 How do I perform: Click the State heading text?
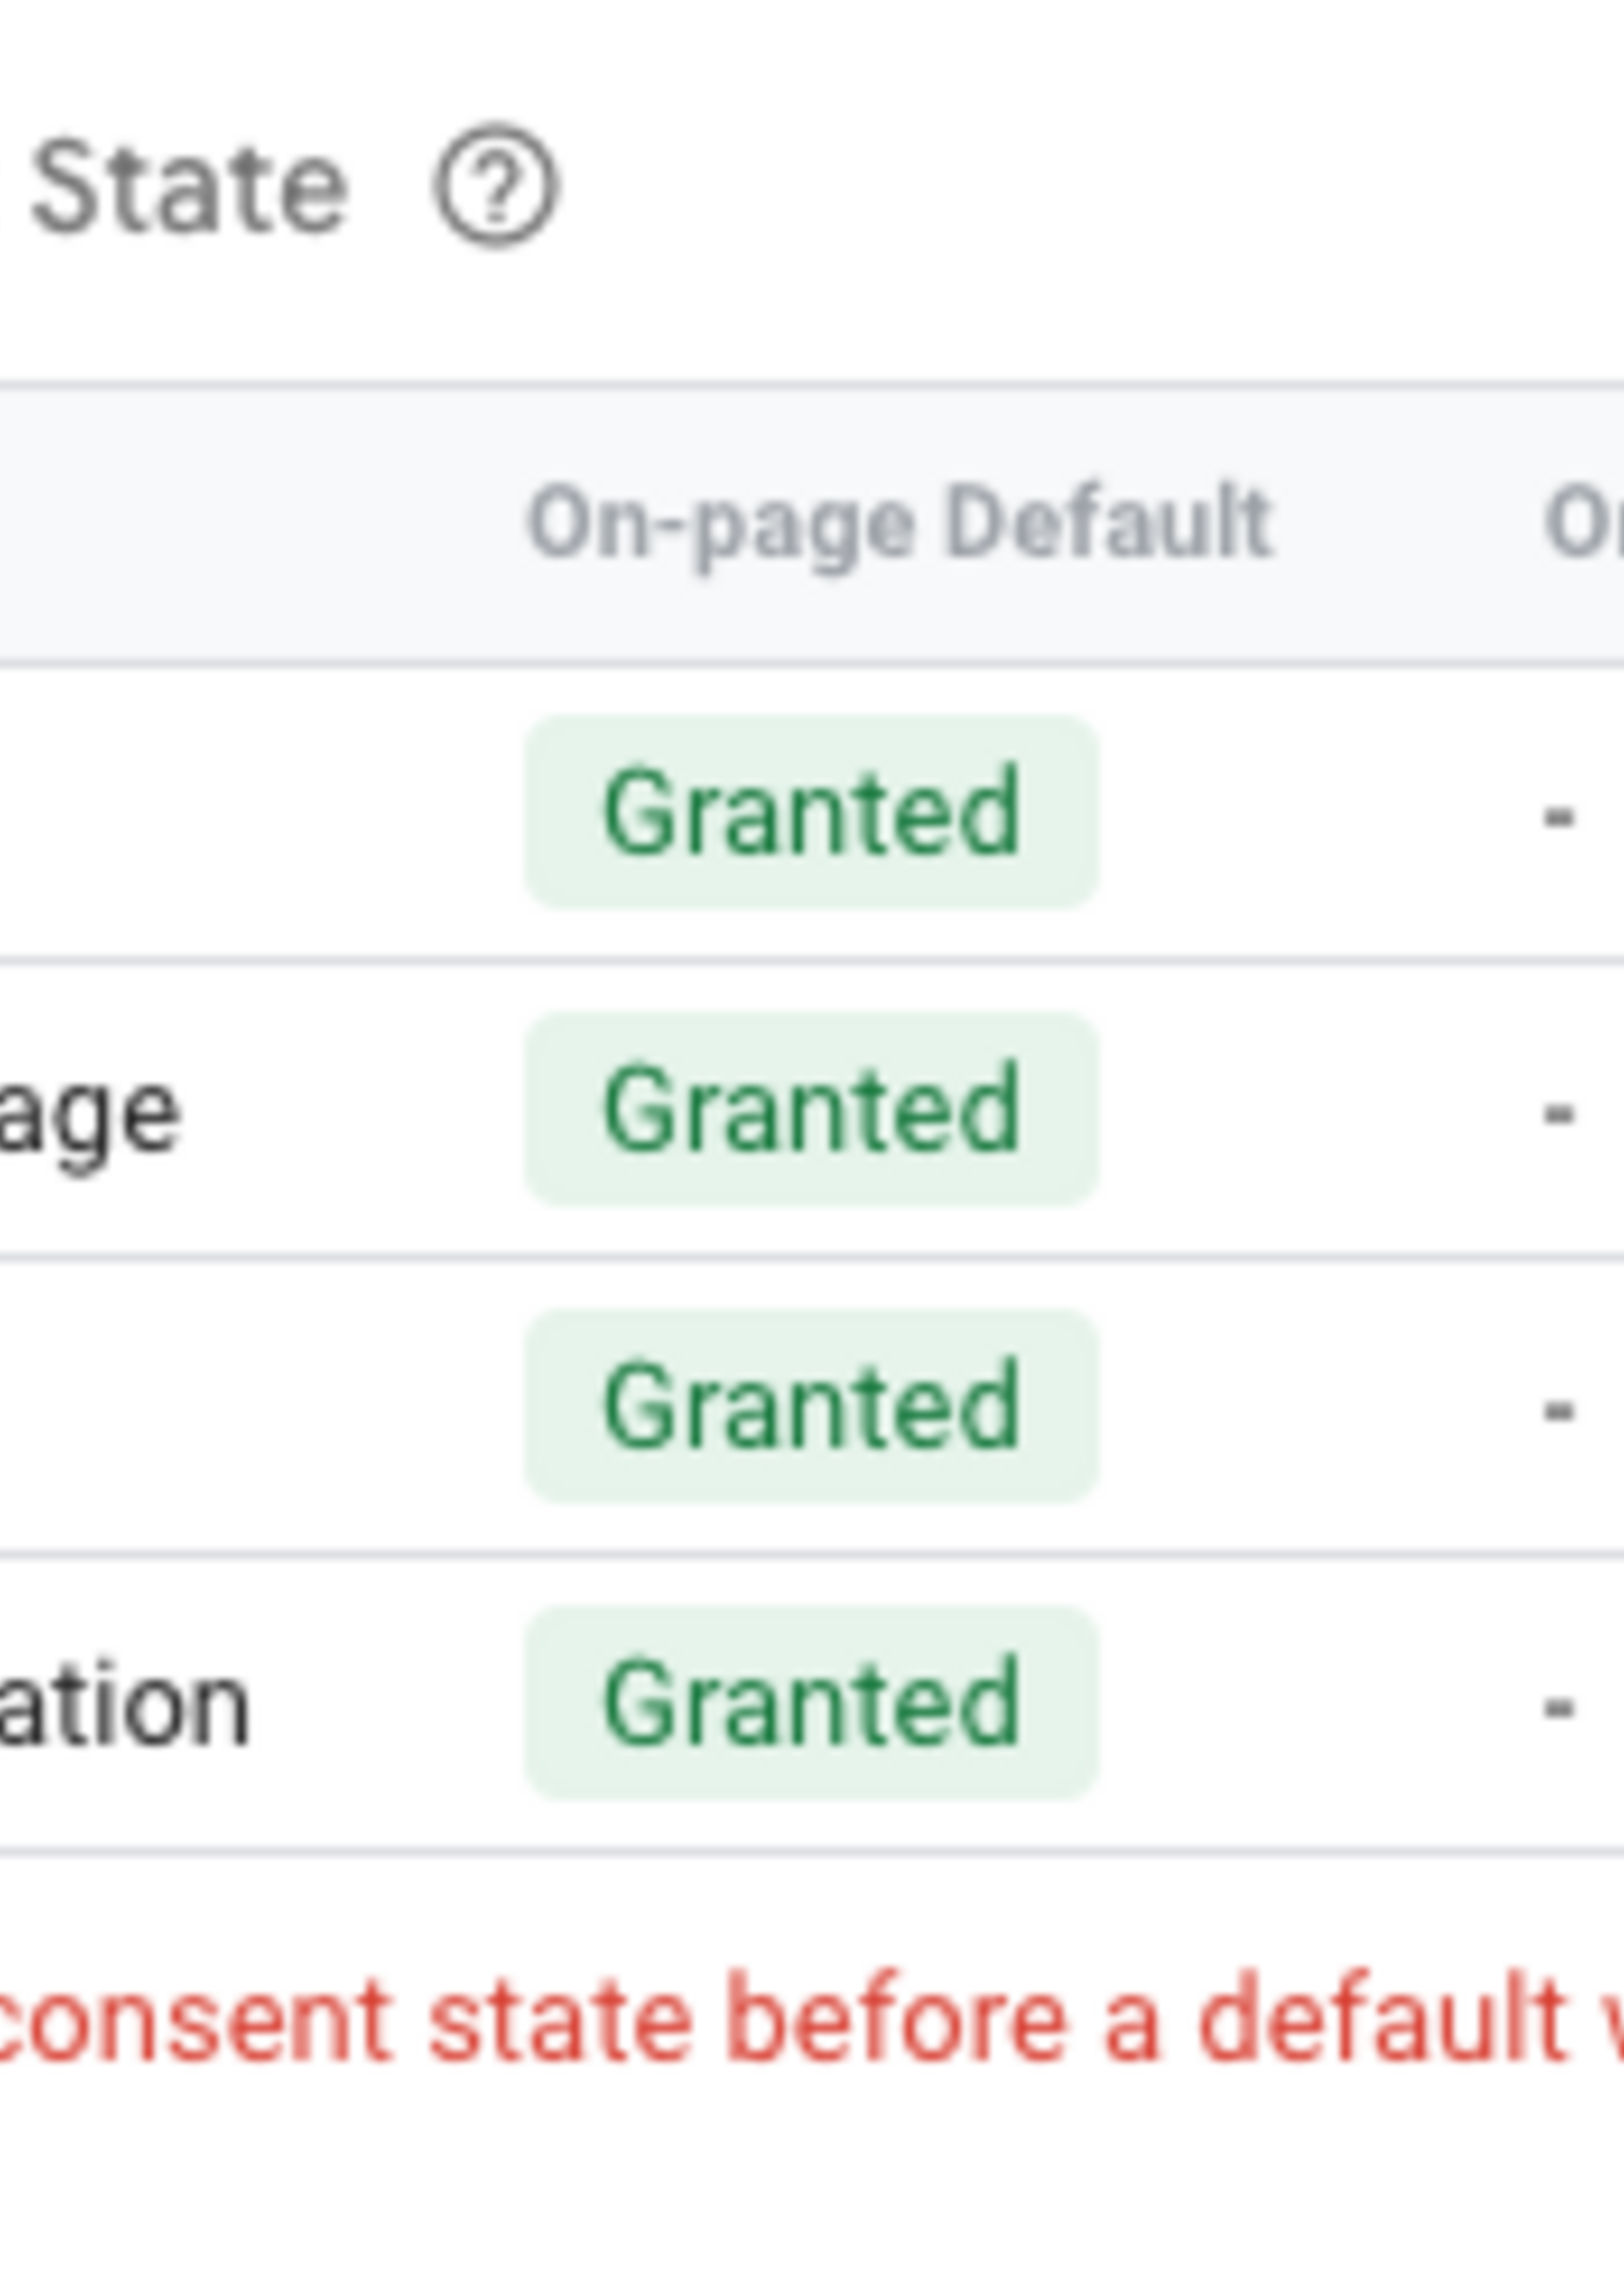pos(190,188)
